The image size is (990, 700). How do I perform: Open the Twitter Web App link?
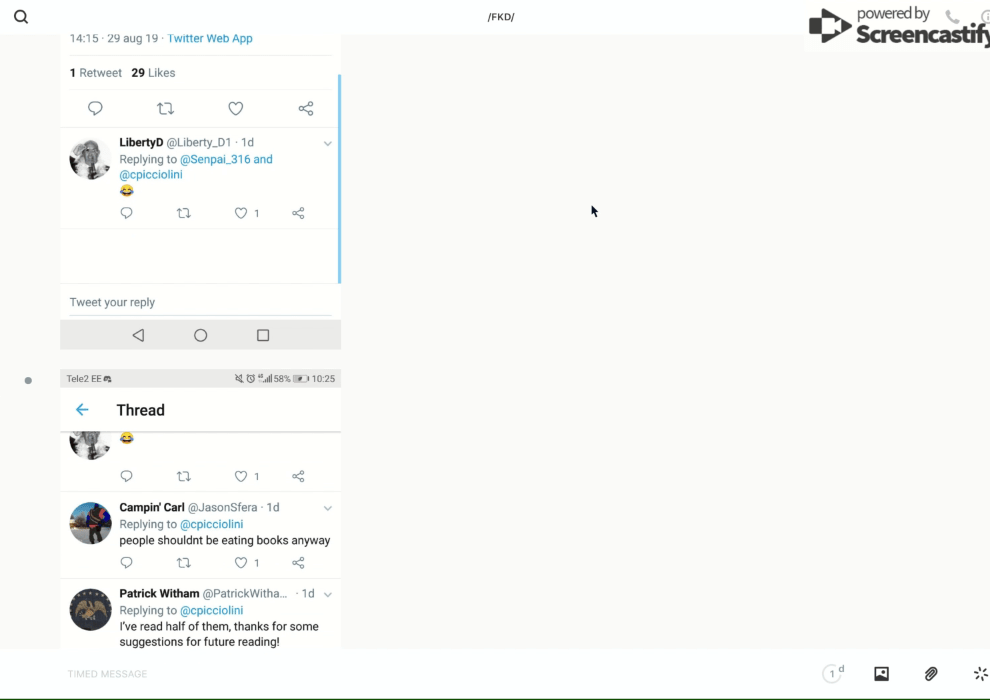point(210,39)
